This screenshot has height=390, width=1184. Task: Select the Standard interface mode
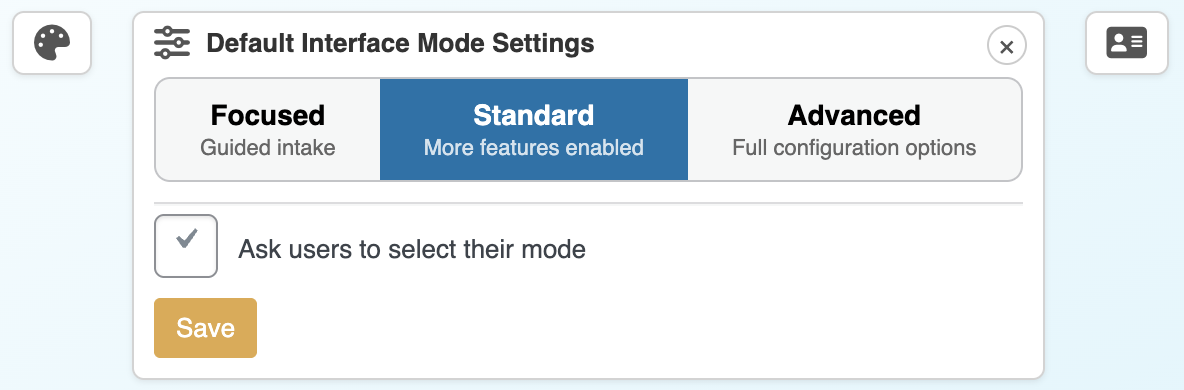(534, 130)
